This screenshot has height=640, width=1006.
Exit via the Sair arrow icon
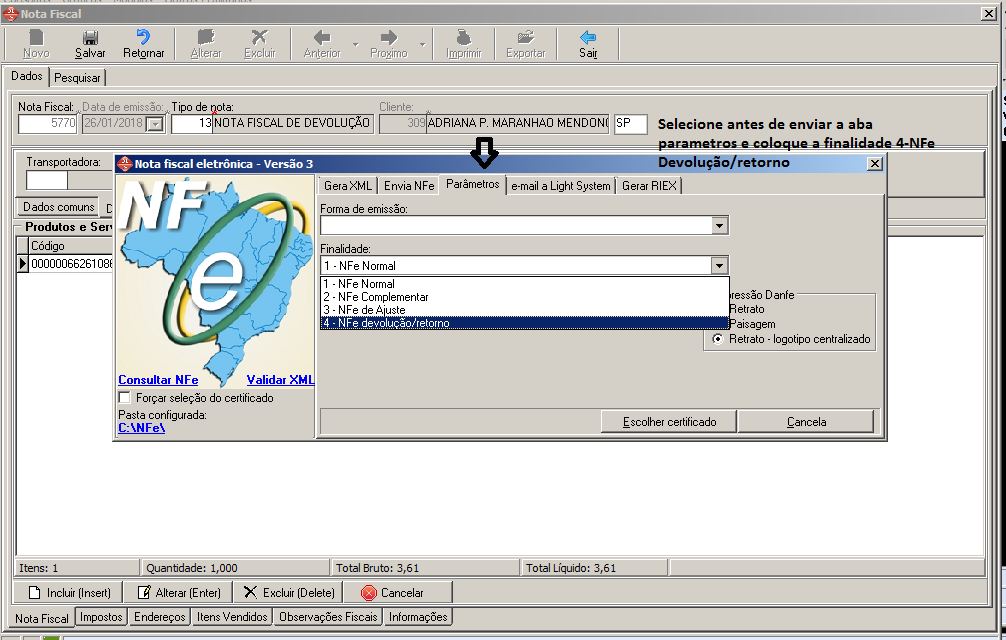coord(588,38)
